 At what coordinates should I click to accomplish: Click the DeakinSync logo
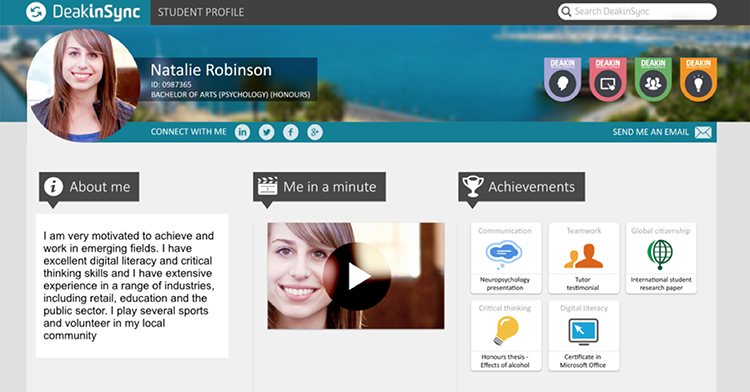83,12
